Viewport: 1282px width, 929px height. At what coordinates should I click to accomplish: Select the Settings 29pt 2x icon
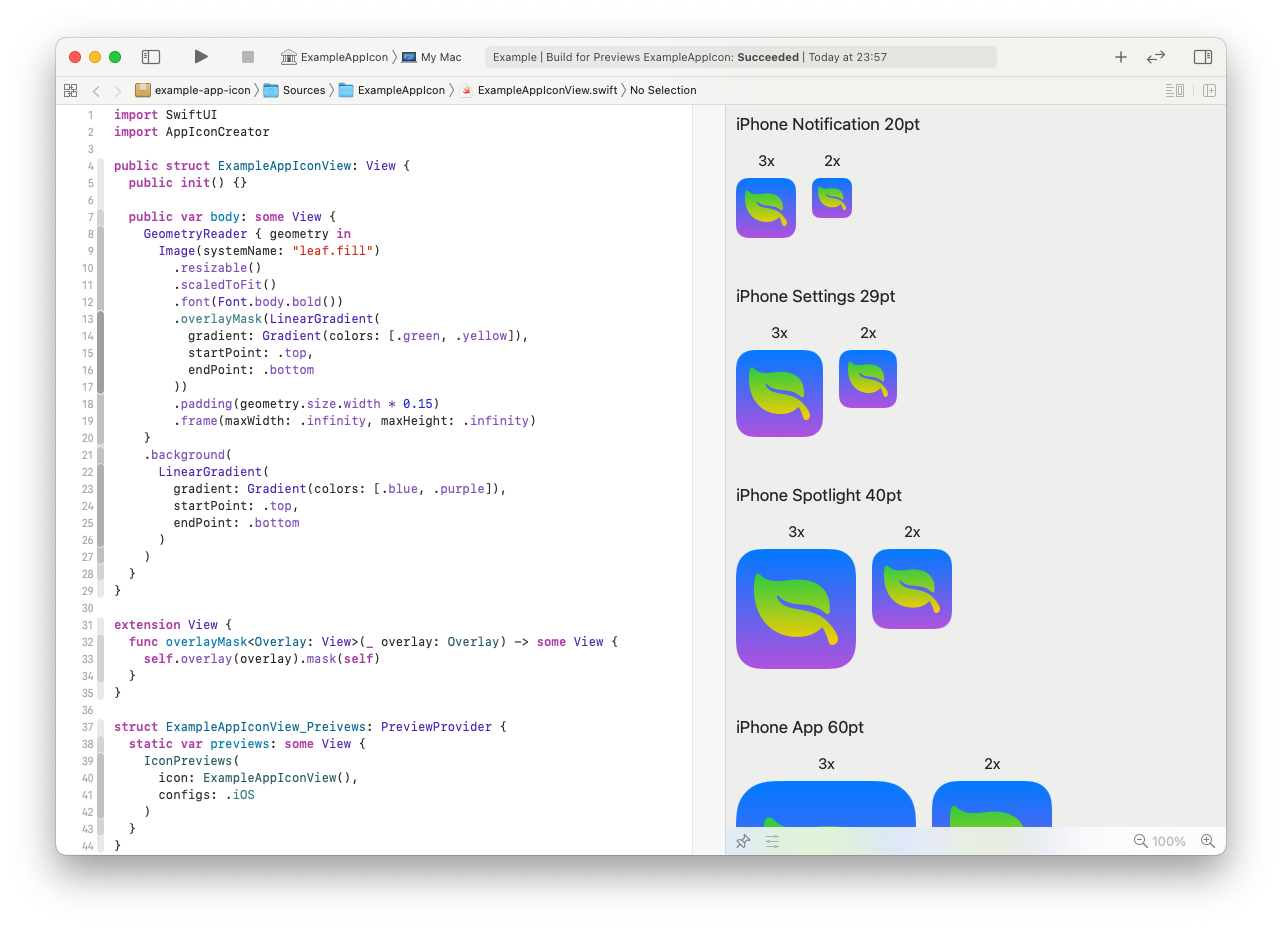pos(868,379)
